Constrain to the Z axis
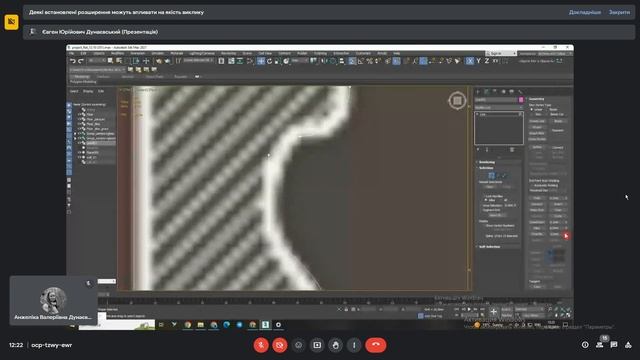640x360 pixels. pos(487,61)
